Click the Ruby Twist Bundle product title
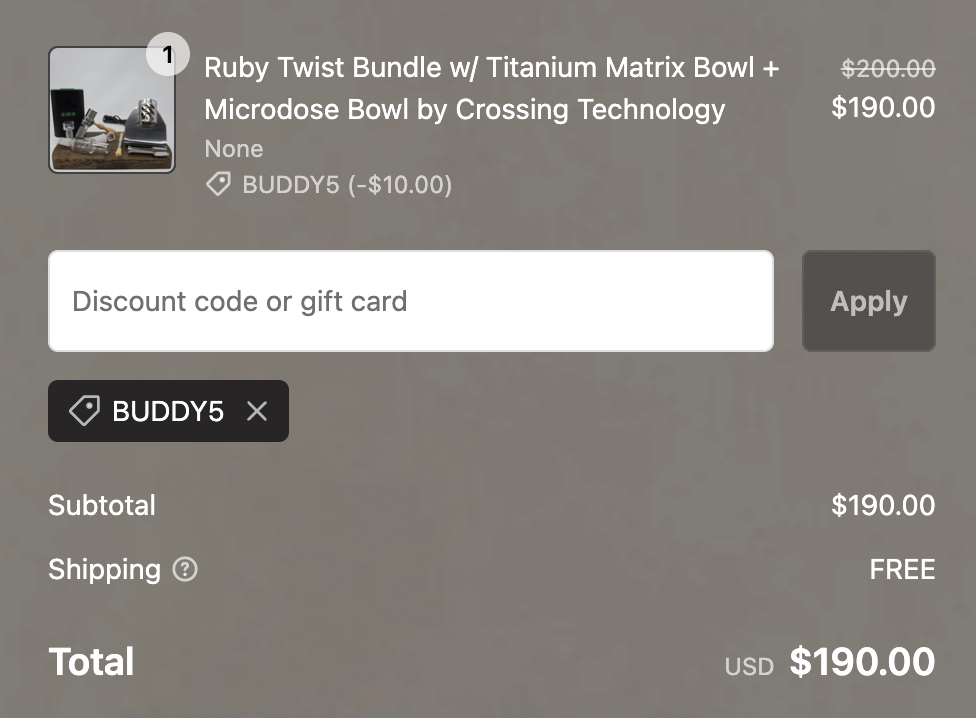This screenshot has height=718, width=976. (491, 88)
